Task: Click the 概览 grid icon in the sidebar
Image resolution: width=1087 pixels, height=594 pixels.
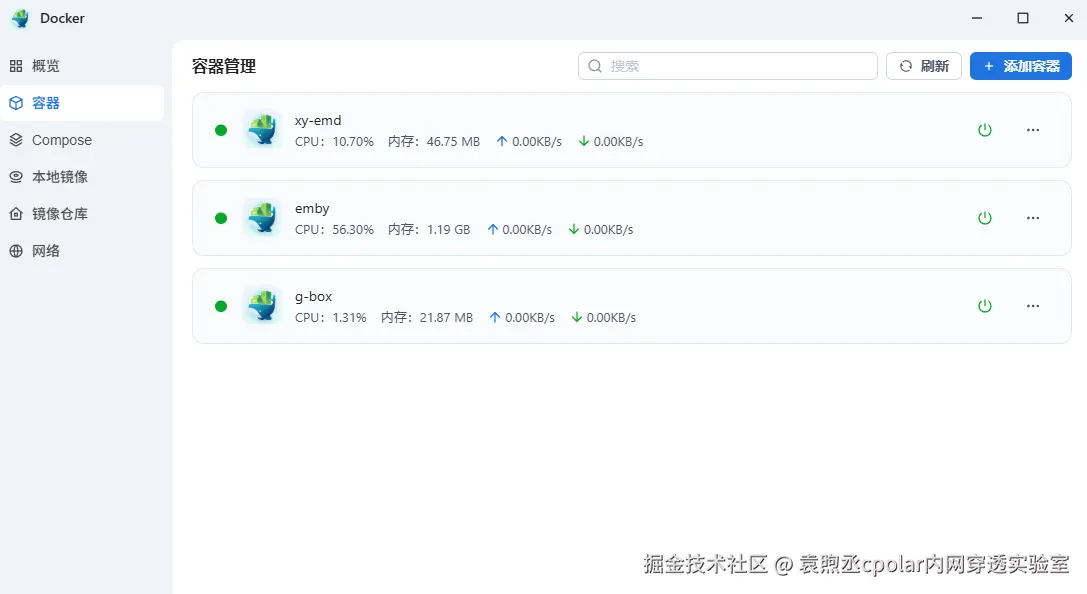Action: [x=16, y=66]
